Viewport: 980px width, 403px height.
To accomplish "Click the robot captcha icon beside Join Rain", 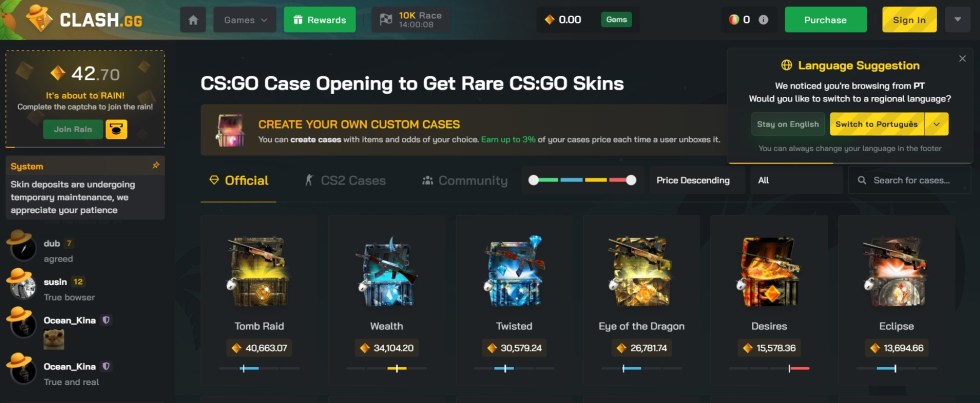I will (x=116, y=130).
